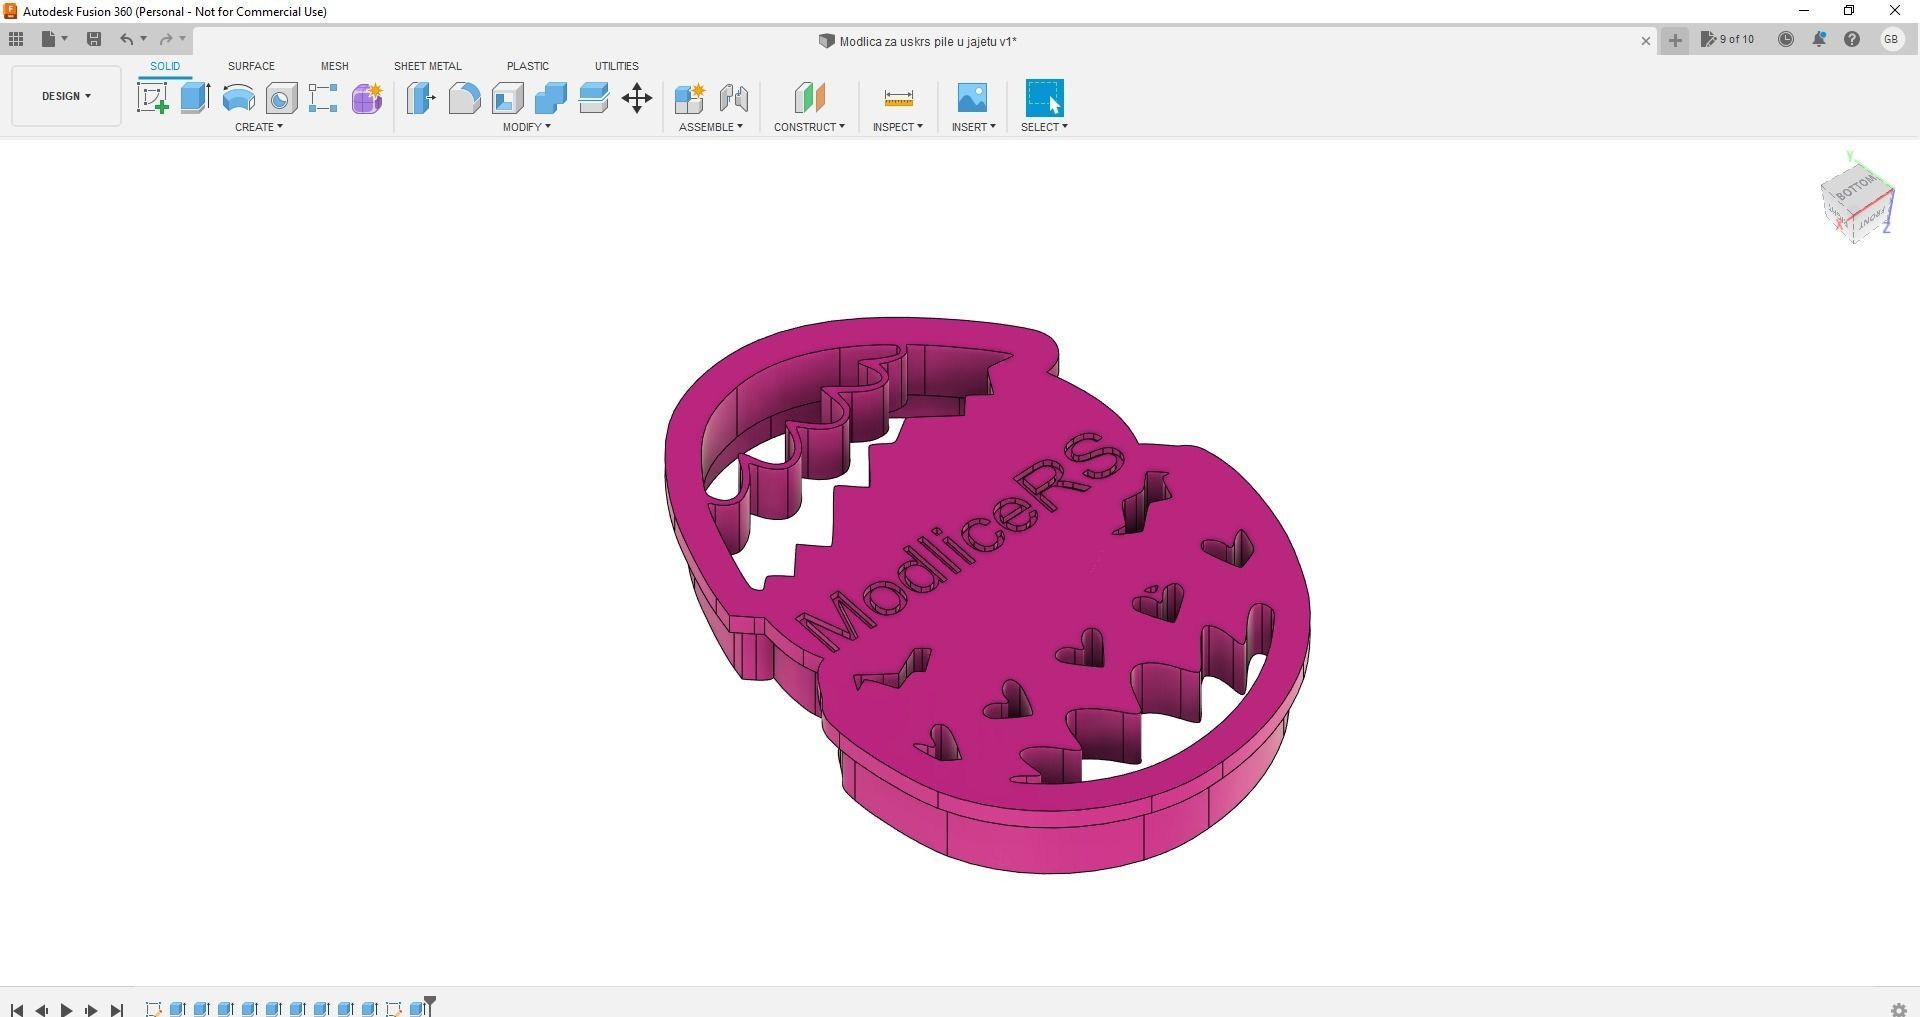The width and height of the screenshot is (1920, 1017).
Task: Open the GB user account menu
Action: point(1891,39)
